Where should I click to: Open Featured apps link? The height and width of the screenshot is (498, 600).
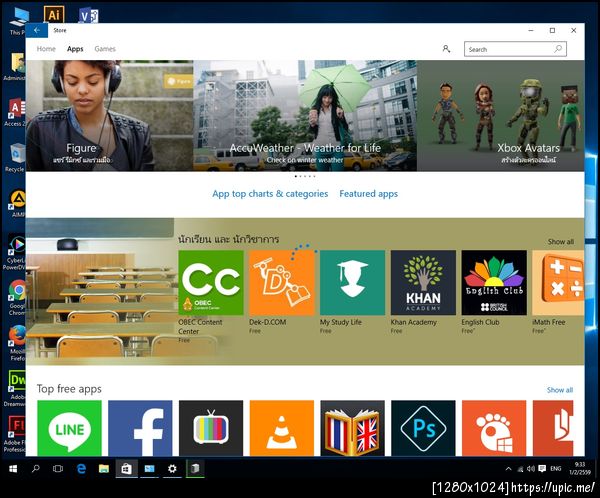coord(368,194)
